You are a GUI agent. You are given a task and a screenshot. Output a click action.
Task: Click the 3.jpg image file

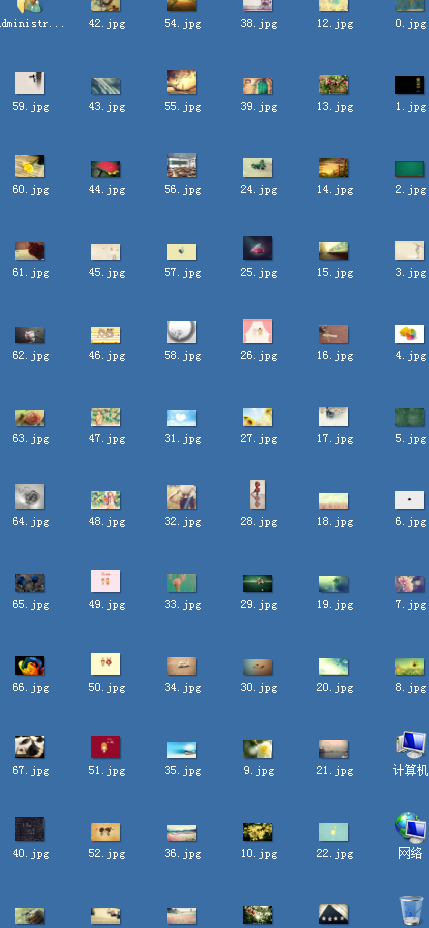(x=409, y=250)
